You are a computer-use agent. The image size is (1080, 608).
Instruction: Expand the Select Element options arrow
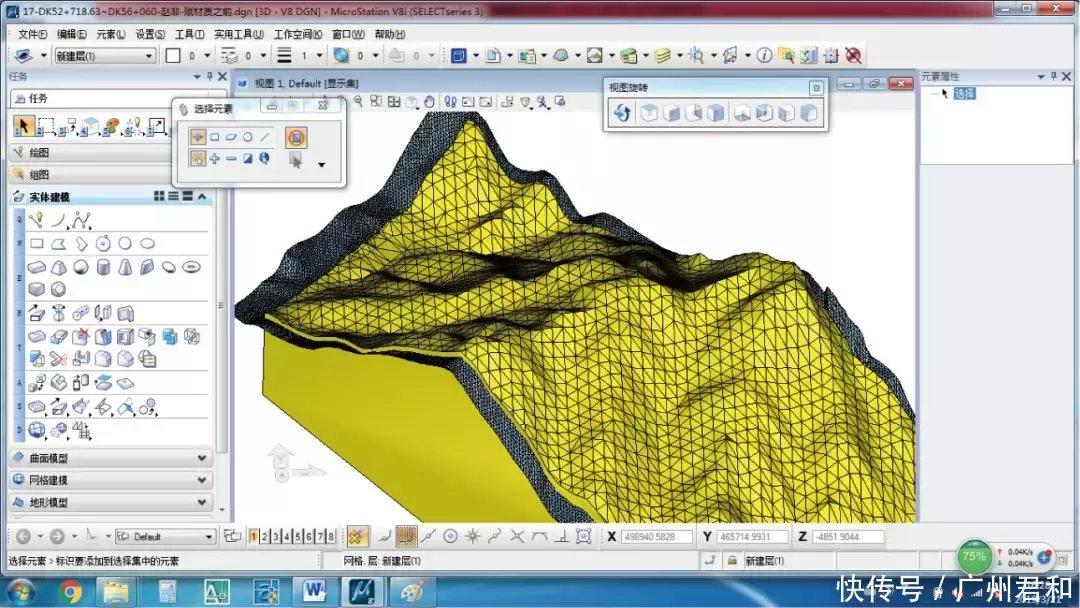pyautogui.click(x=321, y=165)
